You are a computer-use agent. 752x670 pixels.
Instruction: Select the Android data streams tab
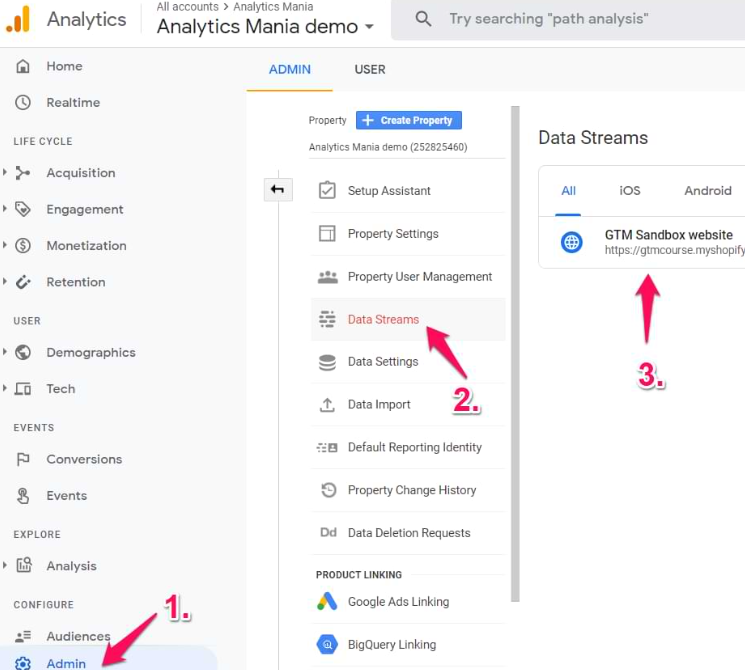[708, 191]
